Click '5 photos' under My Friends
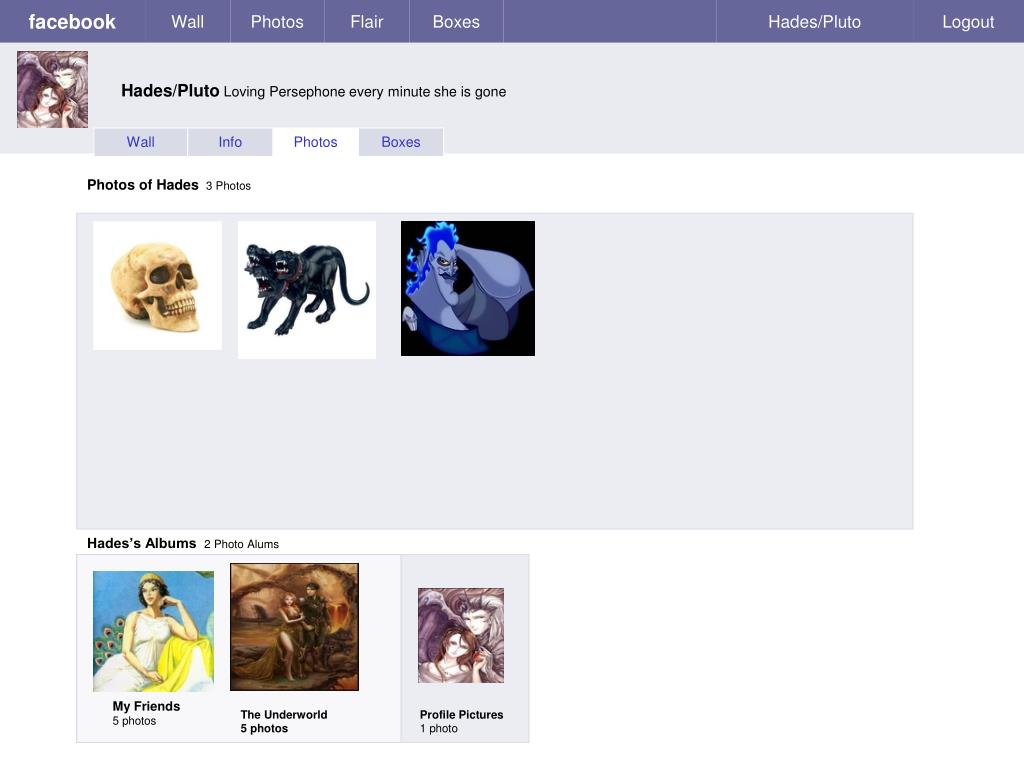Viewport: 1024px width, 768px height. pyautogui.click(x=134, y=721)
